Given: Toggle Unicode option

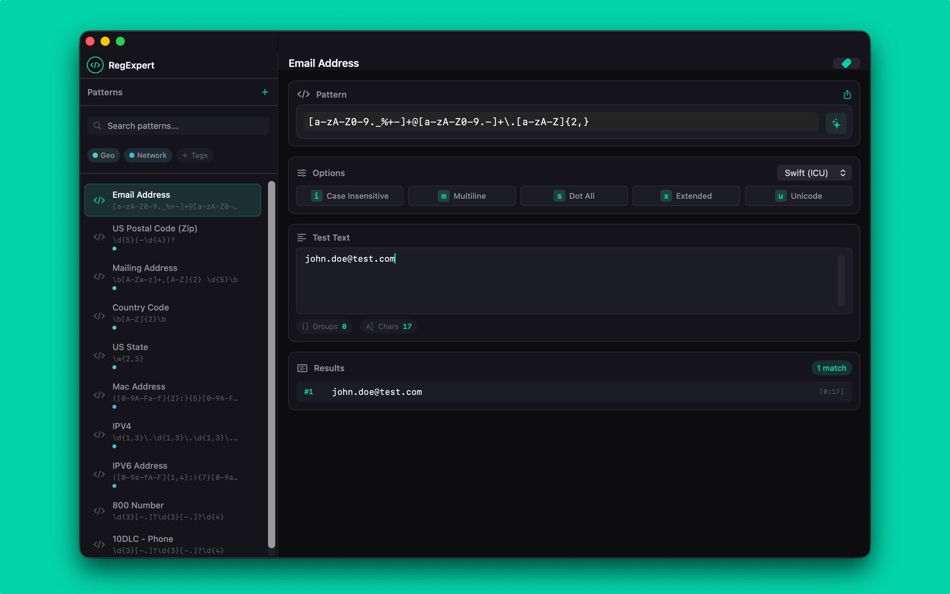Looking at the screenshot, I should point(799,196).
